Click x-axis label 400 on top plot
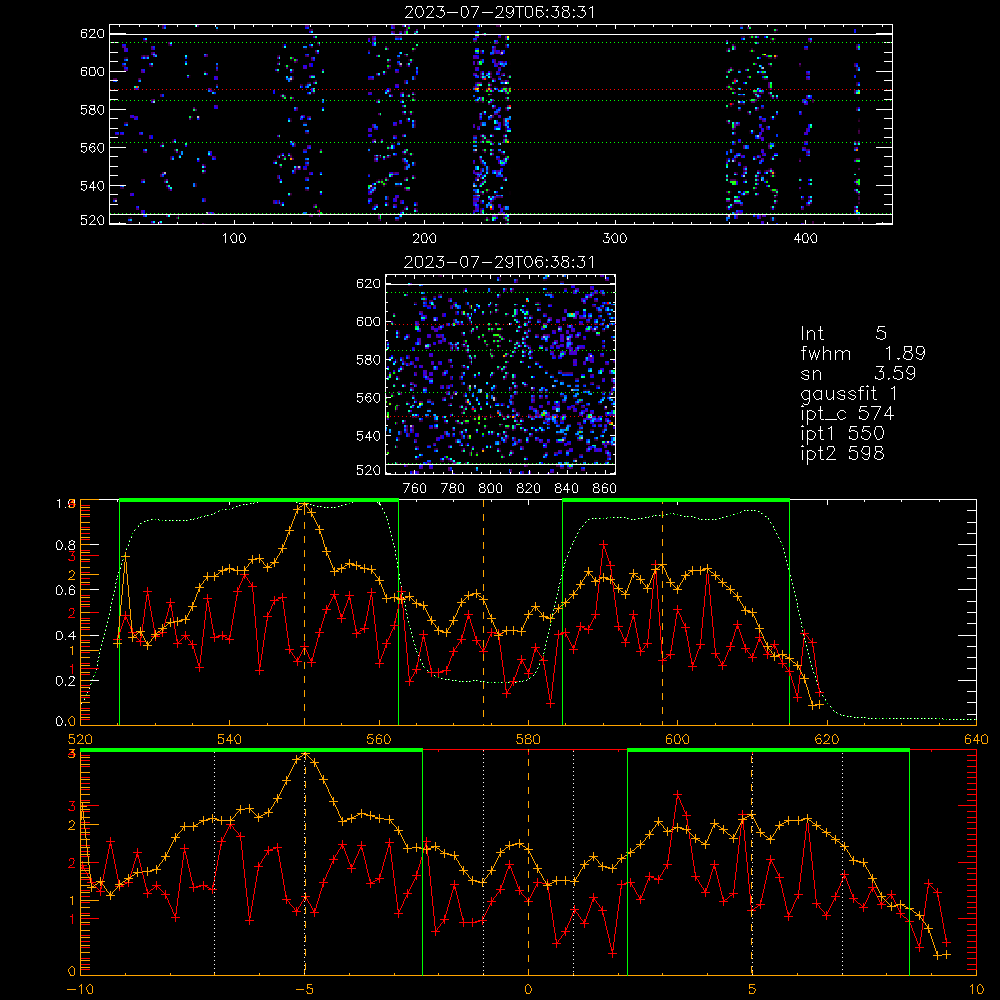1000x1000 pixels. tap(805, 238)
